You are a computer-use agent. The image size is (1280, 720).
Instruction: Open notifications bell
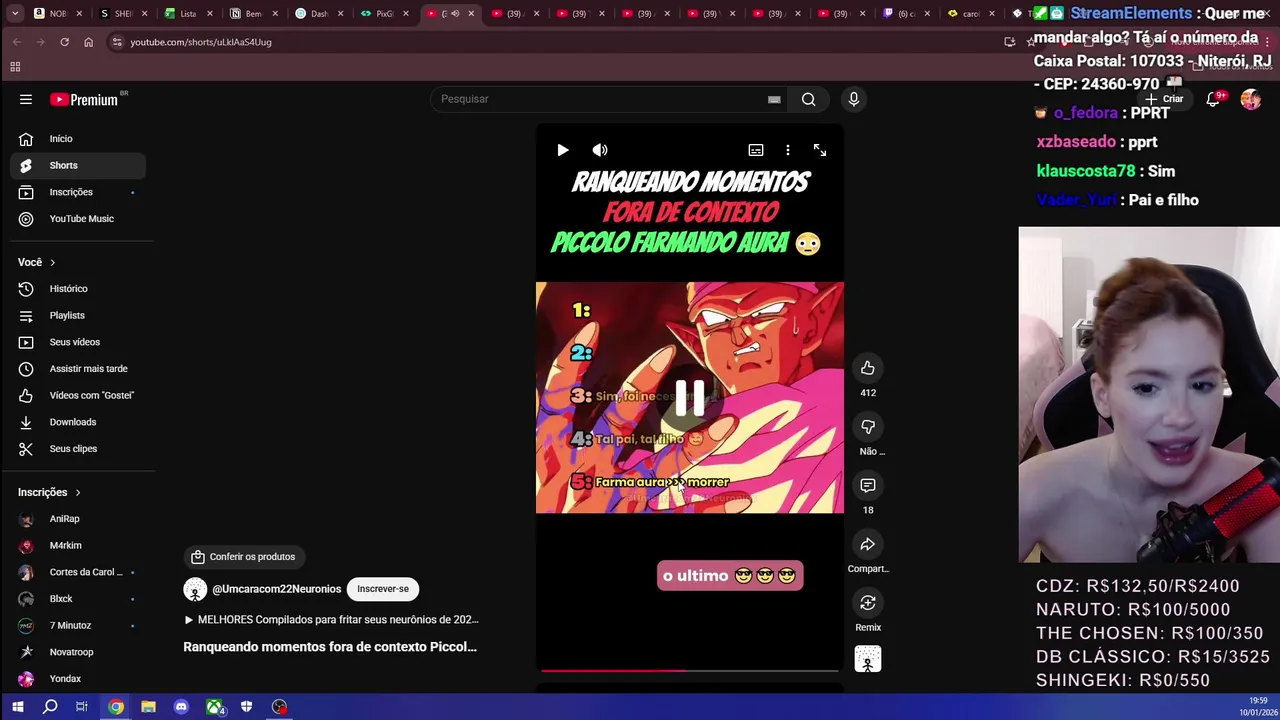coord(1213,99)
